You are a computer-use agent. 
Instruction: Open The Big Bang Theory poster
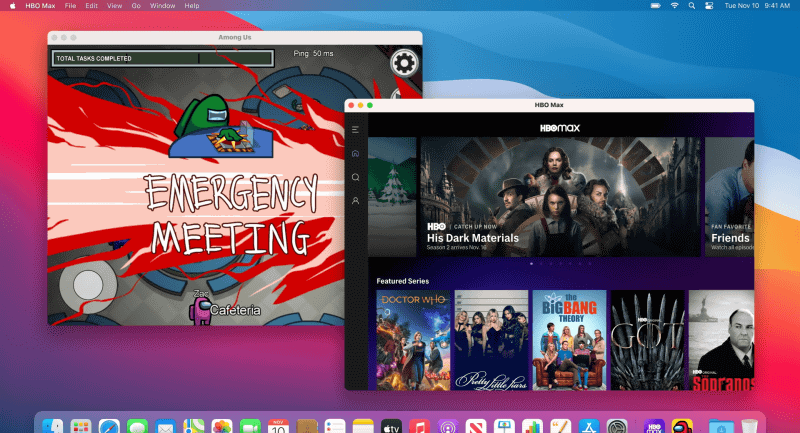pos(569,340)
